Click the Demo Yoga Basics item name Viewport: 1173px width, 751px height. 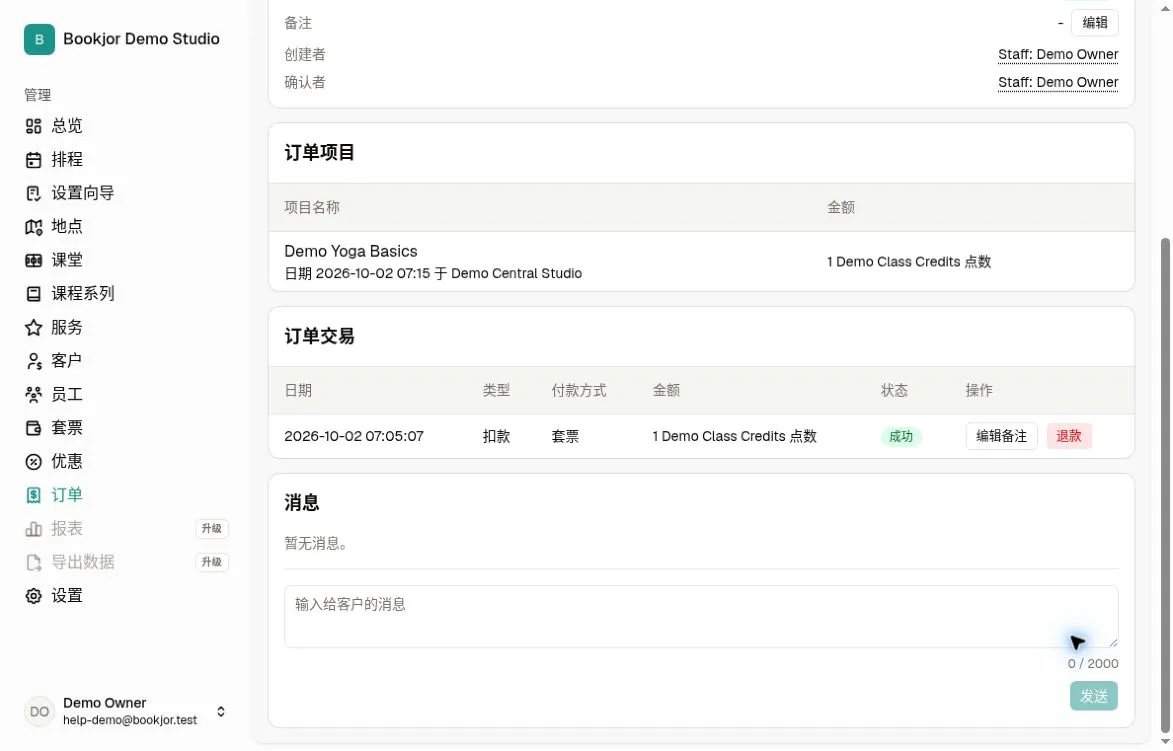351,251
